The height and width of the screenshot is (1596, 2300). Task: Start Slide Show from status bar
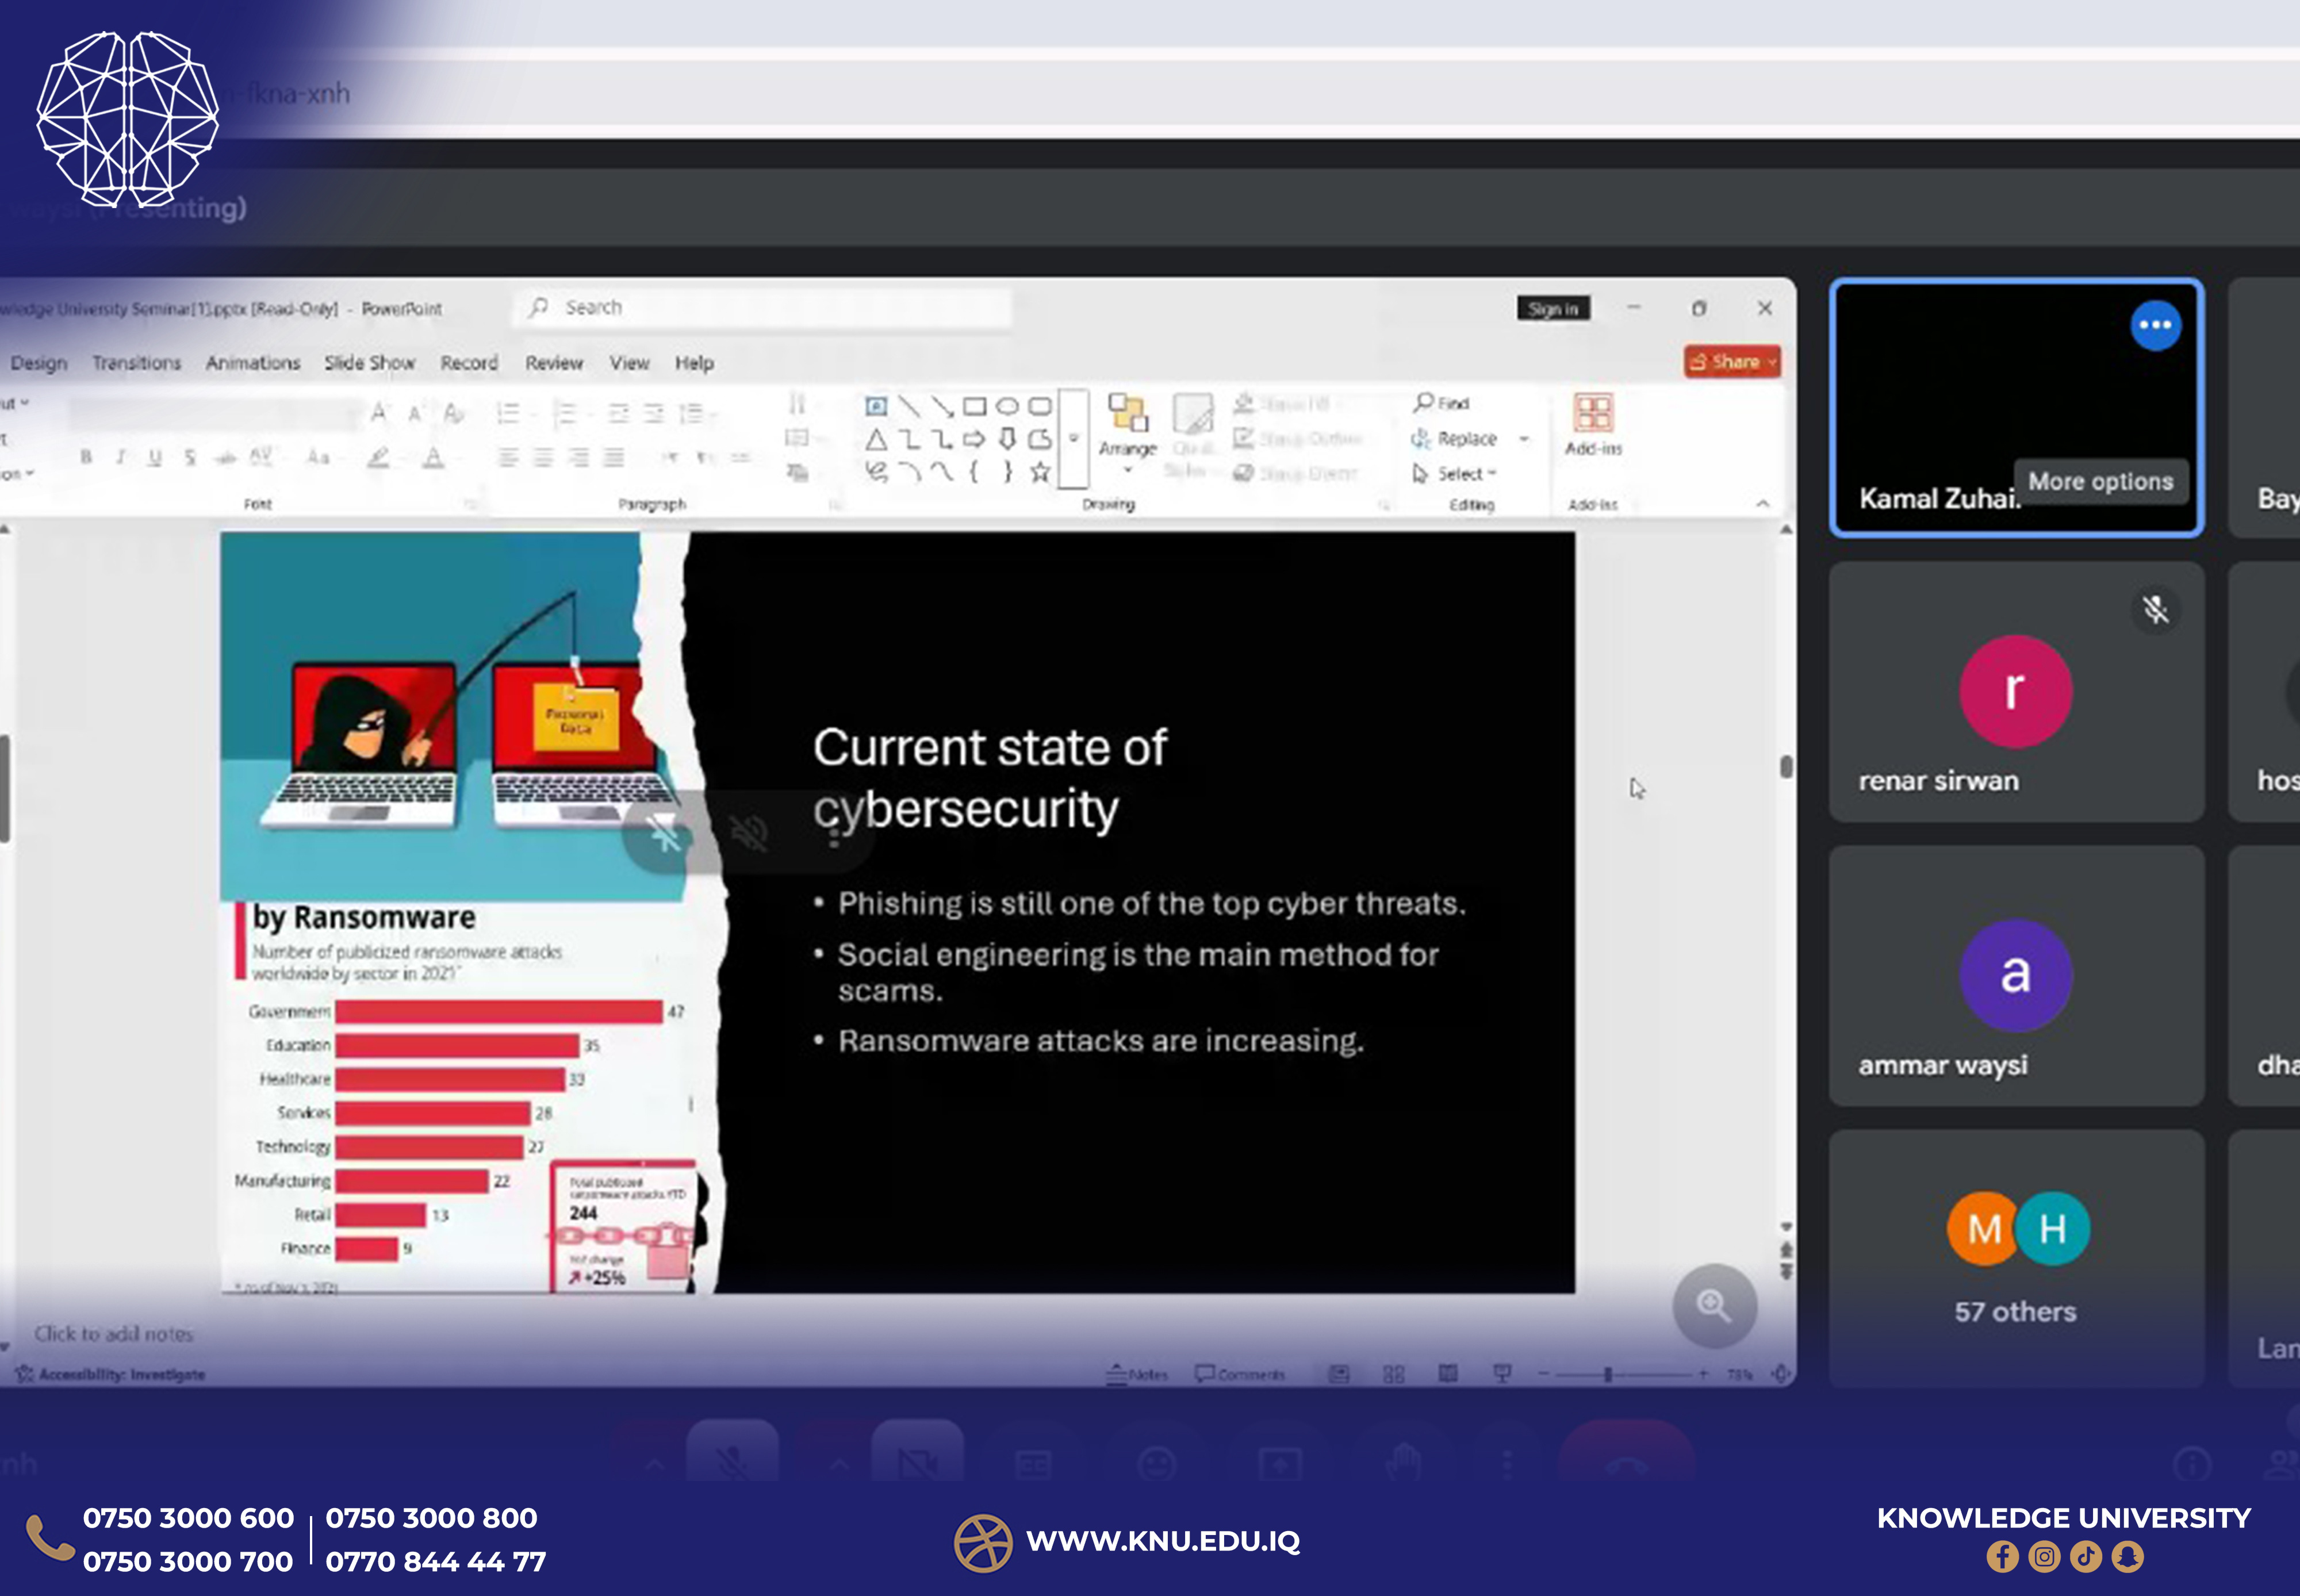1502,1374
